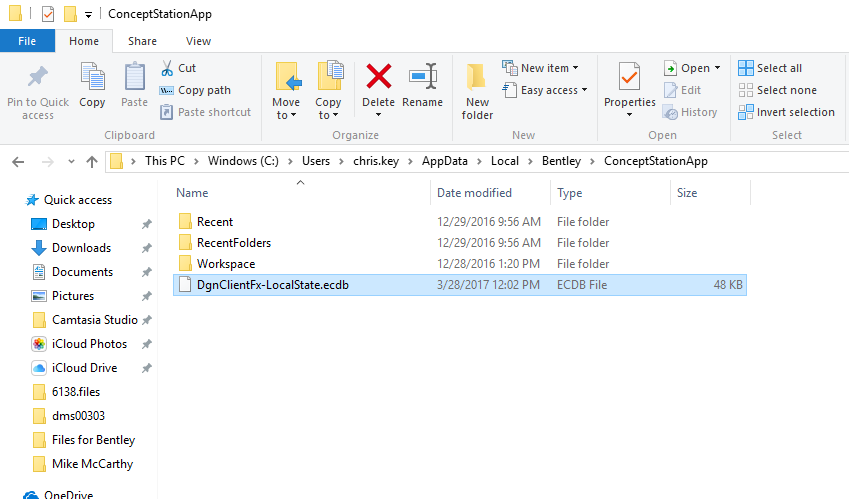Click chris.key in address path
The image size is (849, 499).
click(x=376, y=161)
